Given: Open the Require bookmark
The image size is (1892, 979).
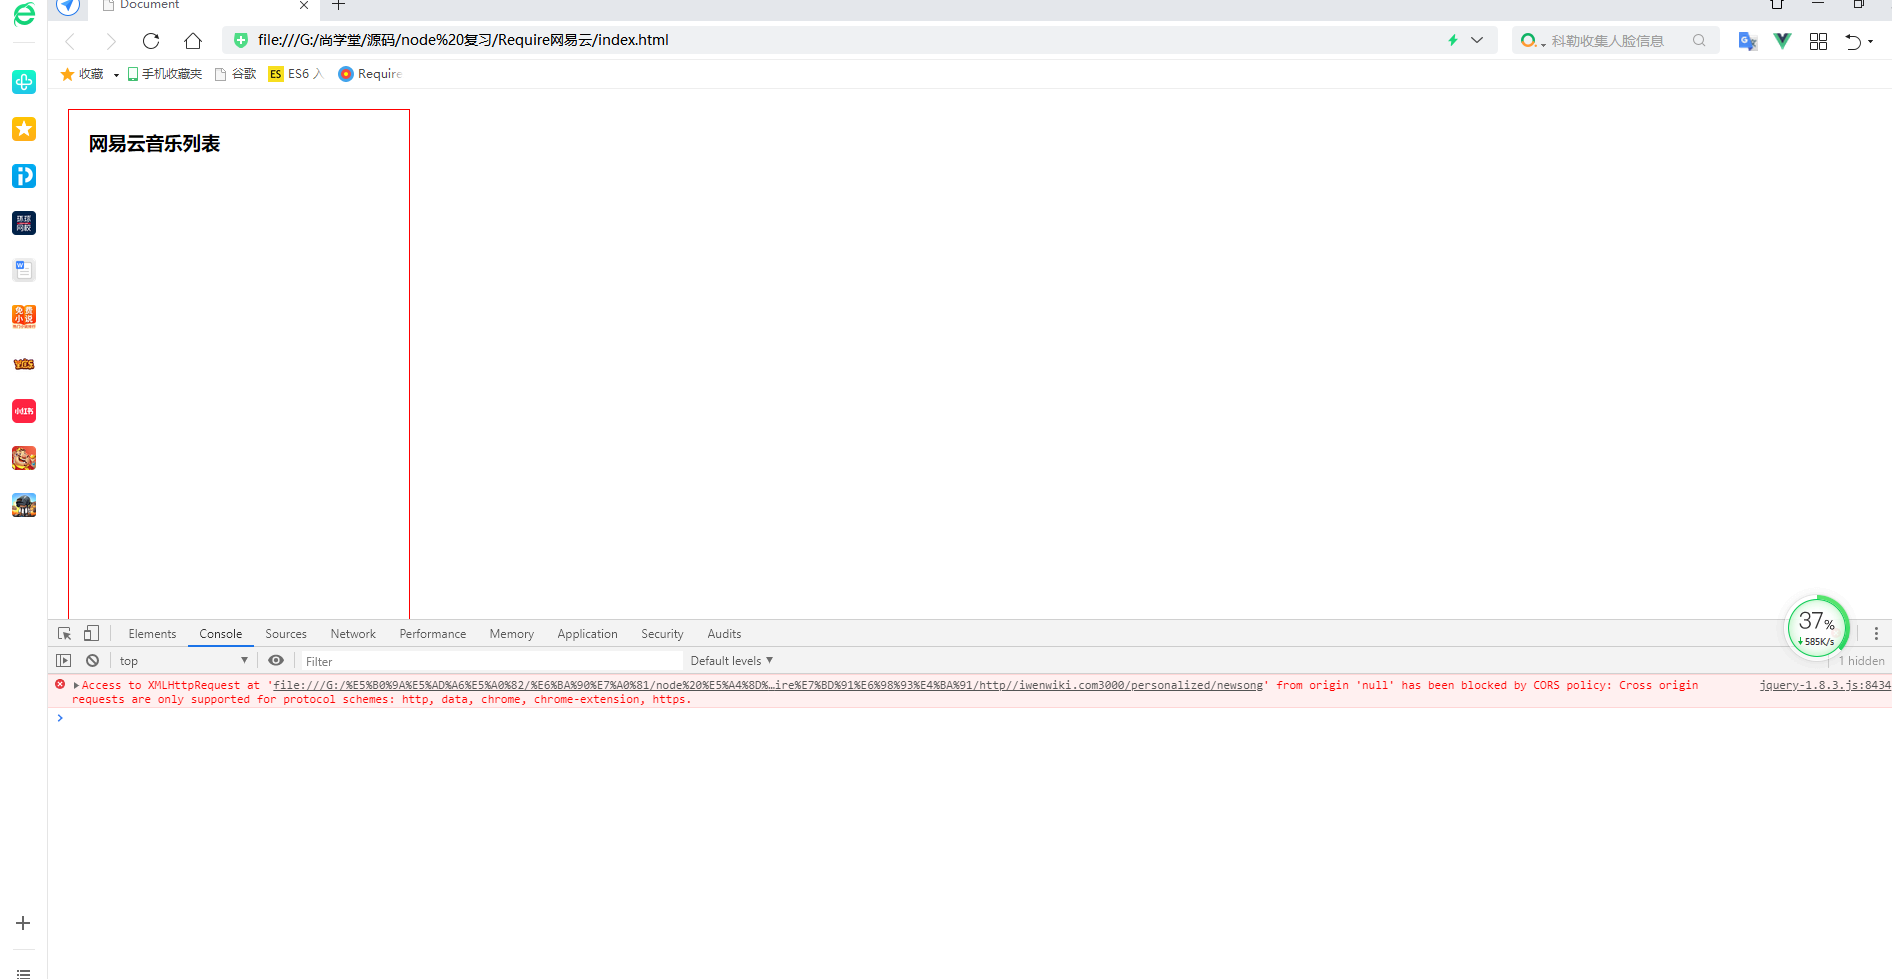Looking at the screenshot, I should pyautogui.click(x=370, y=74).
